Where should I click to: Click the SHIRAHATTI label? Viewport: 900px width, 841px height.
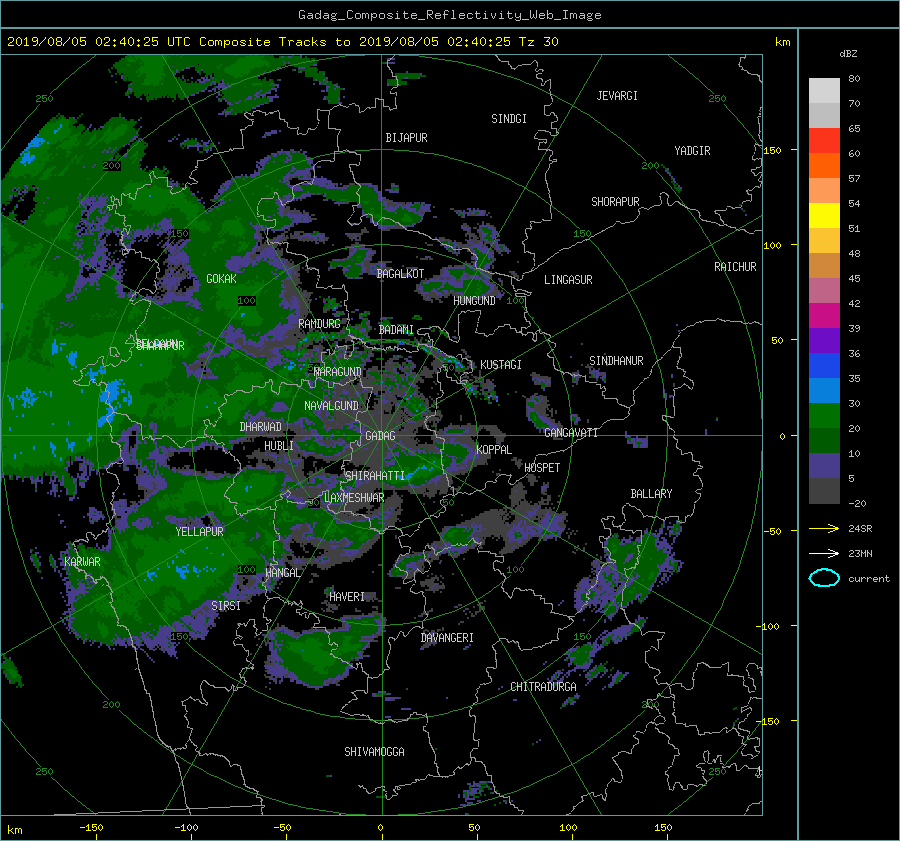click(x=375, y=476)
